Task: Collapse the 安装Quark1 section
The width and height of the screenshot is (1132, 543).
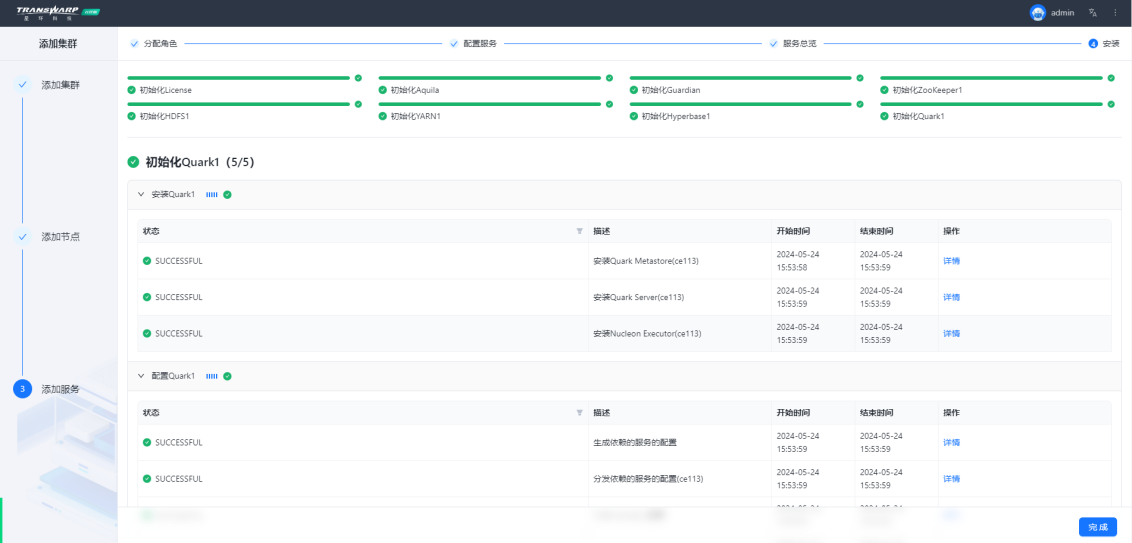Action: tap(142, 194)
